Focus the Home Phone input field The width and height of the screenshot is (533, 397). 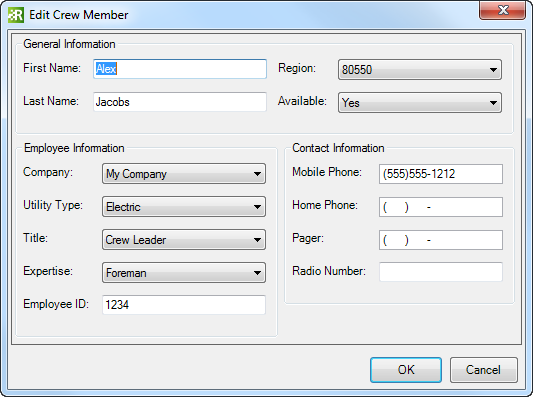tap(441, 207)
